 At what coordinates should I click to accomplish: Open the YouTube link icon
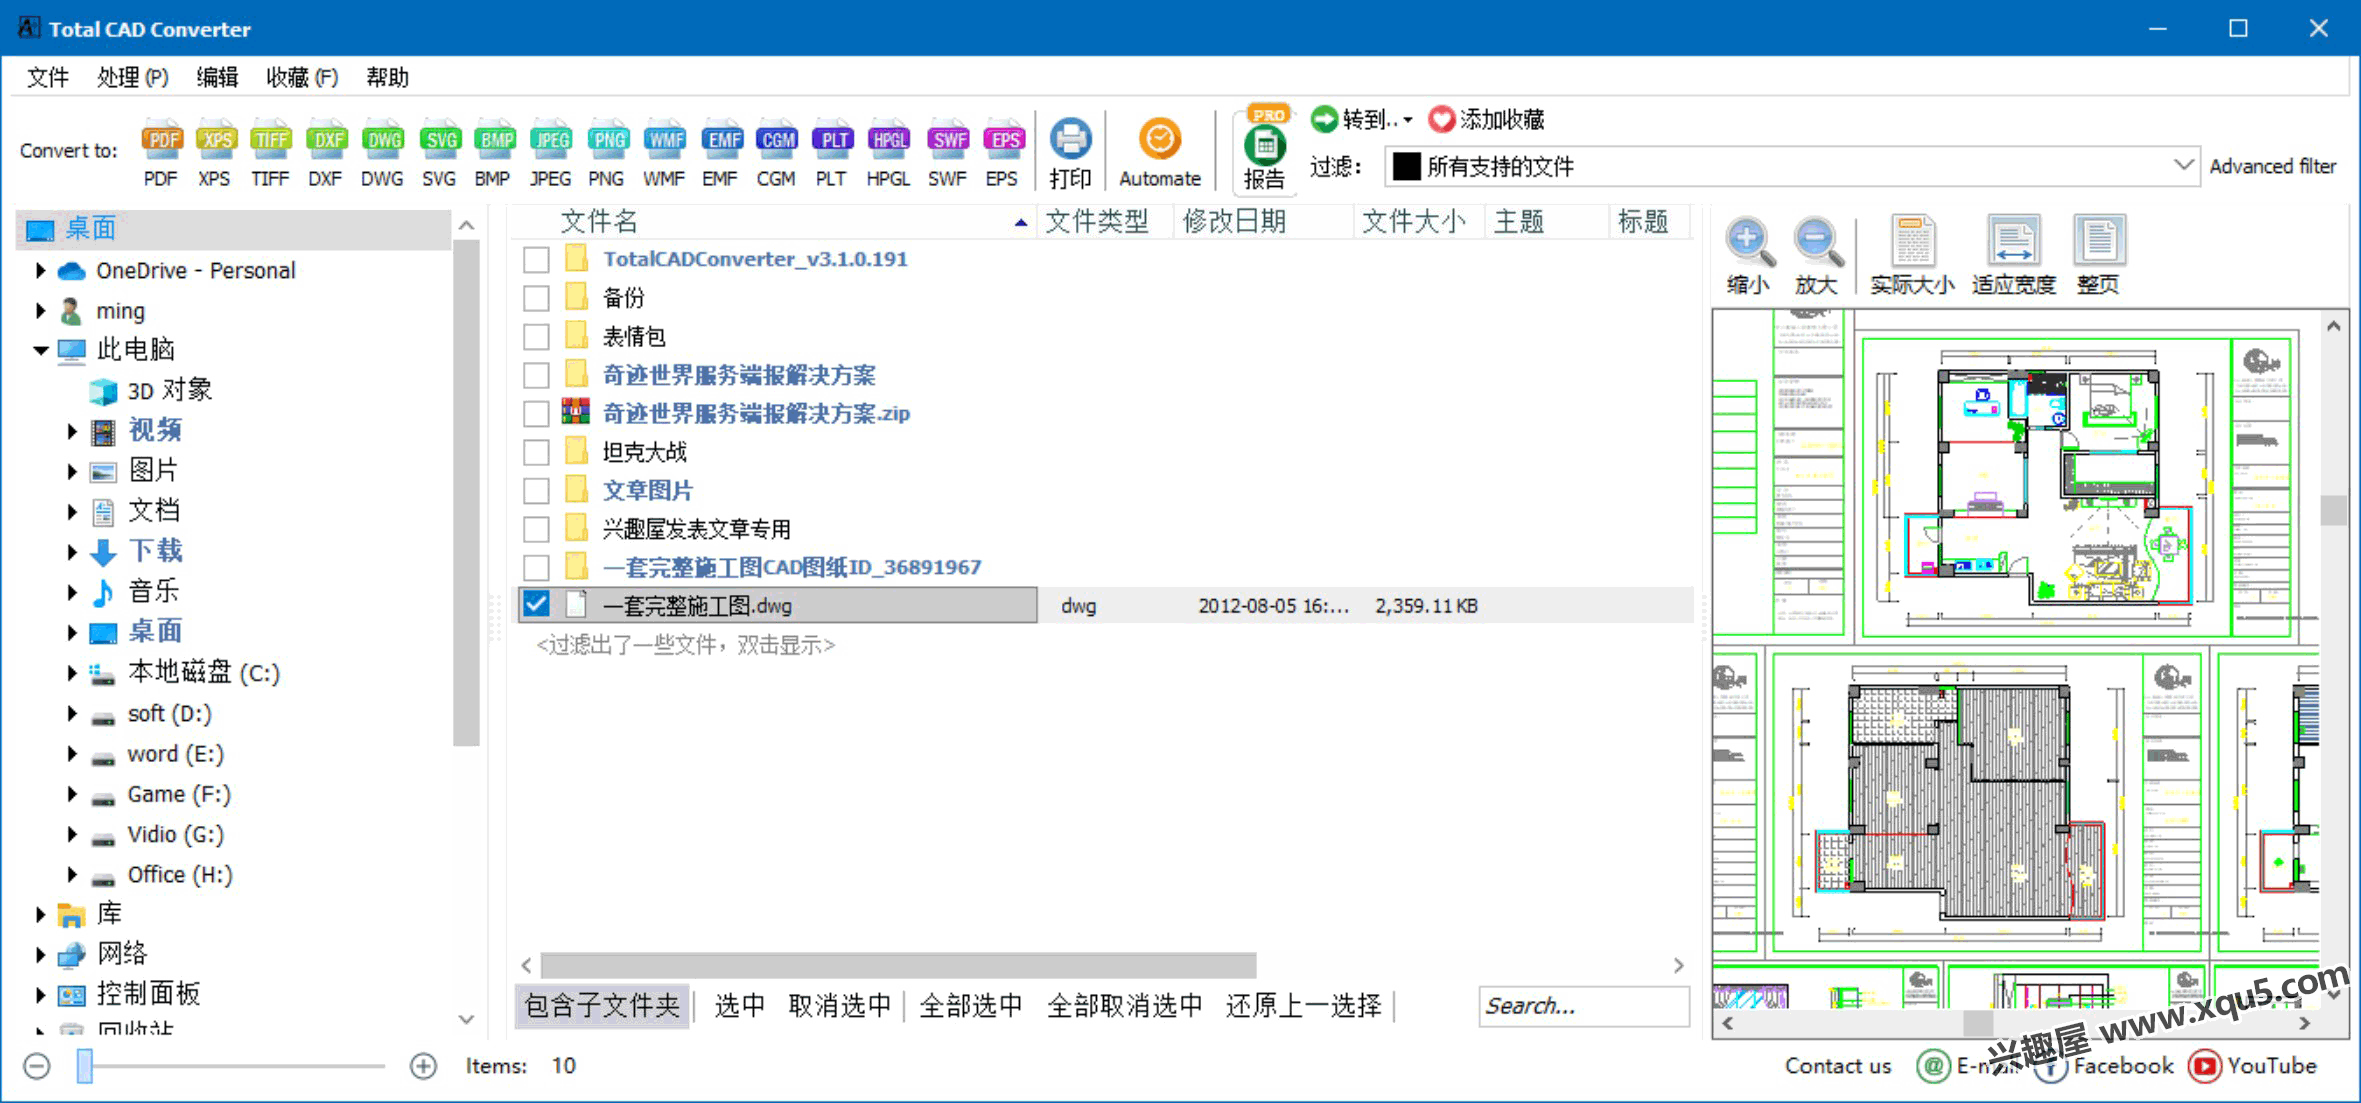(x=2204, y=1066)
